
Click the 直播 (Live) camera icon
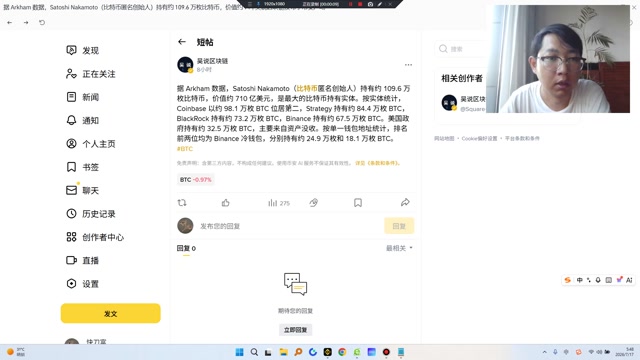pos(71,260)
